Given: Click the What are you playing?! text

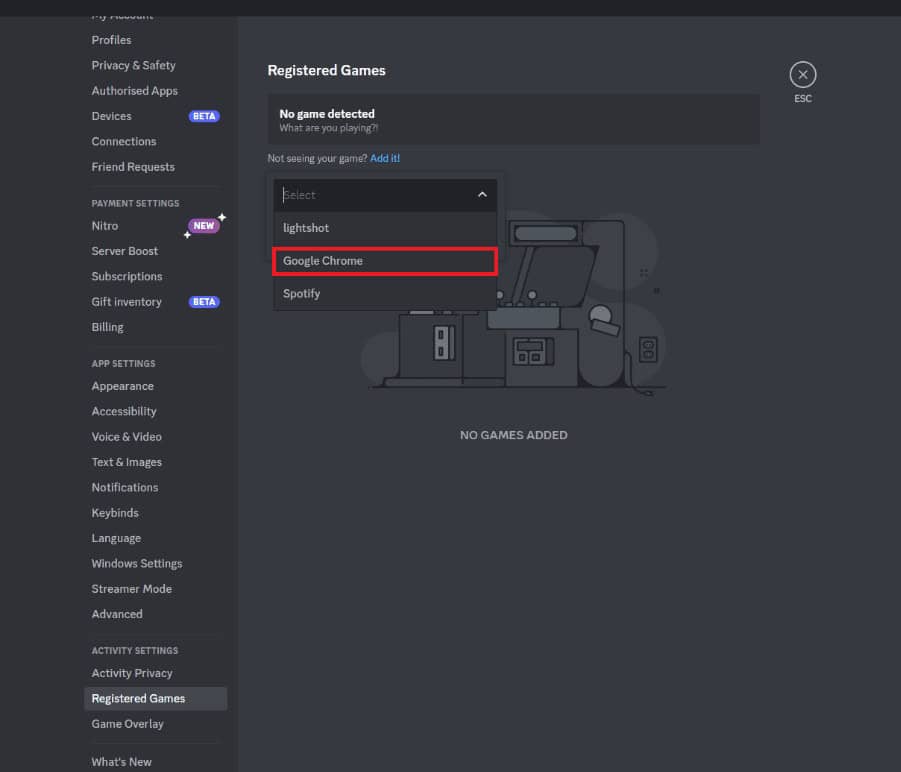Looking at the screenshot, I should point(329,128).
